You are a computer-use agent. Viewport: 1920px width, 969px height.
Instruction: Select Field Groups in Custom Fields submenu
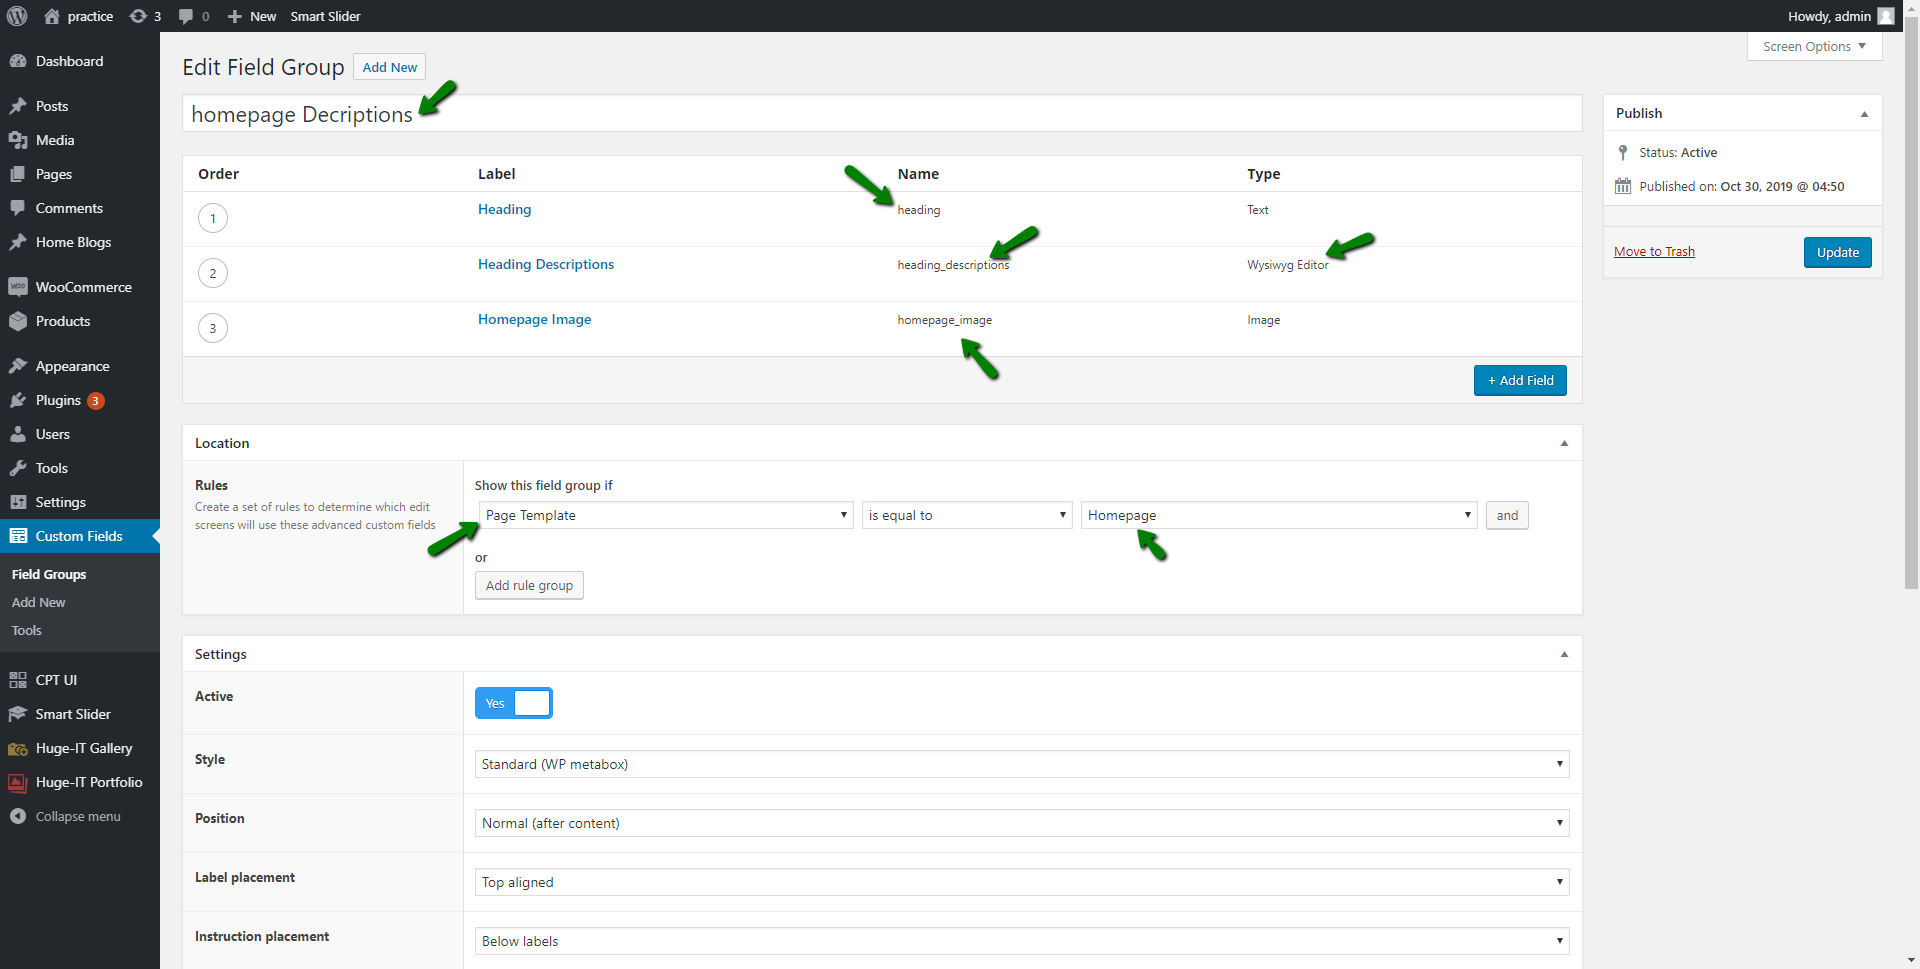tap(49, 574)
